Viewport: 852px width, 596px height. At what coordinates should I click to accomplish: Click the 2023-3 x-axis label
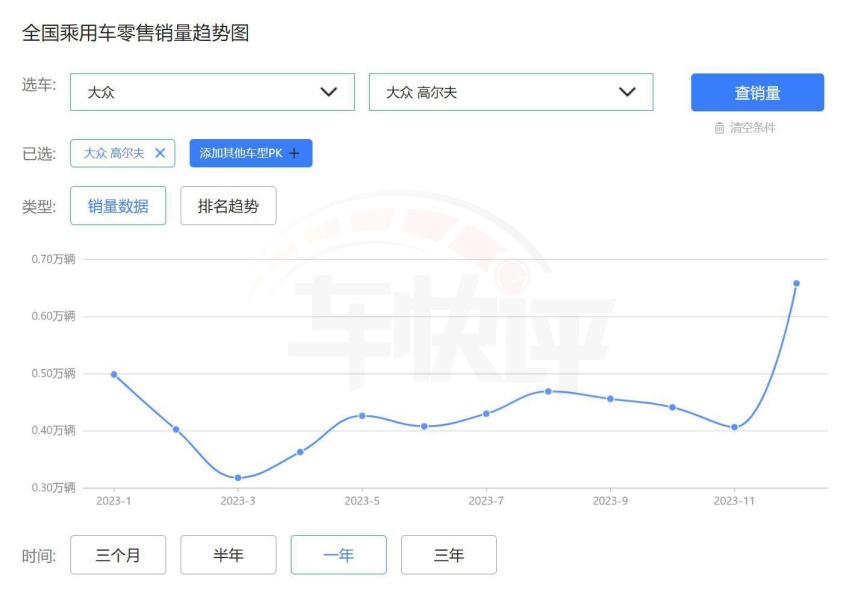point(238,501)
